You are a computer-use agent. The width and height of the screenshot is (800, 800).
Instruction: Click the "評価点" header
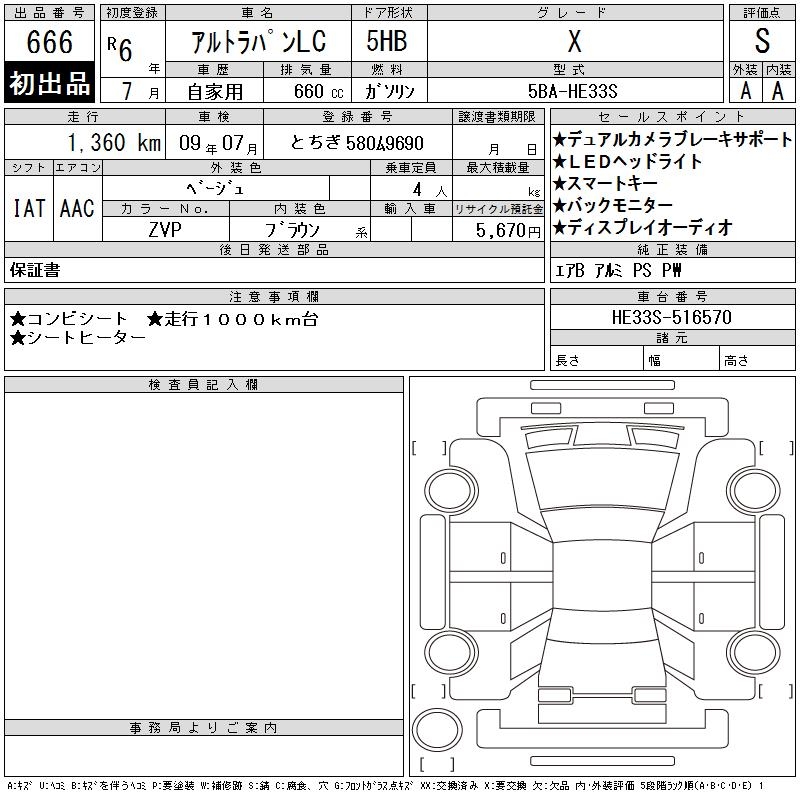point(762,12)
